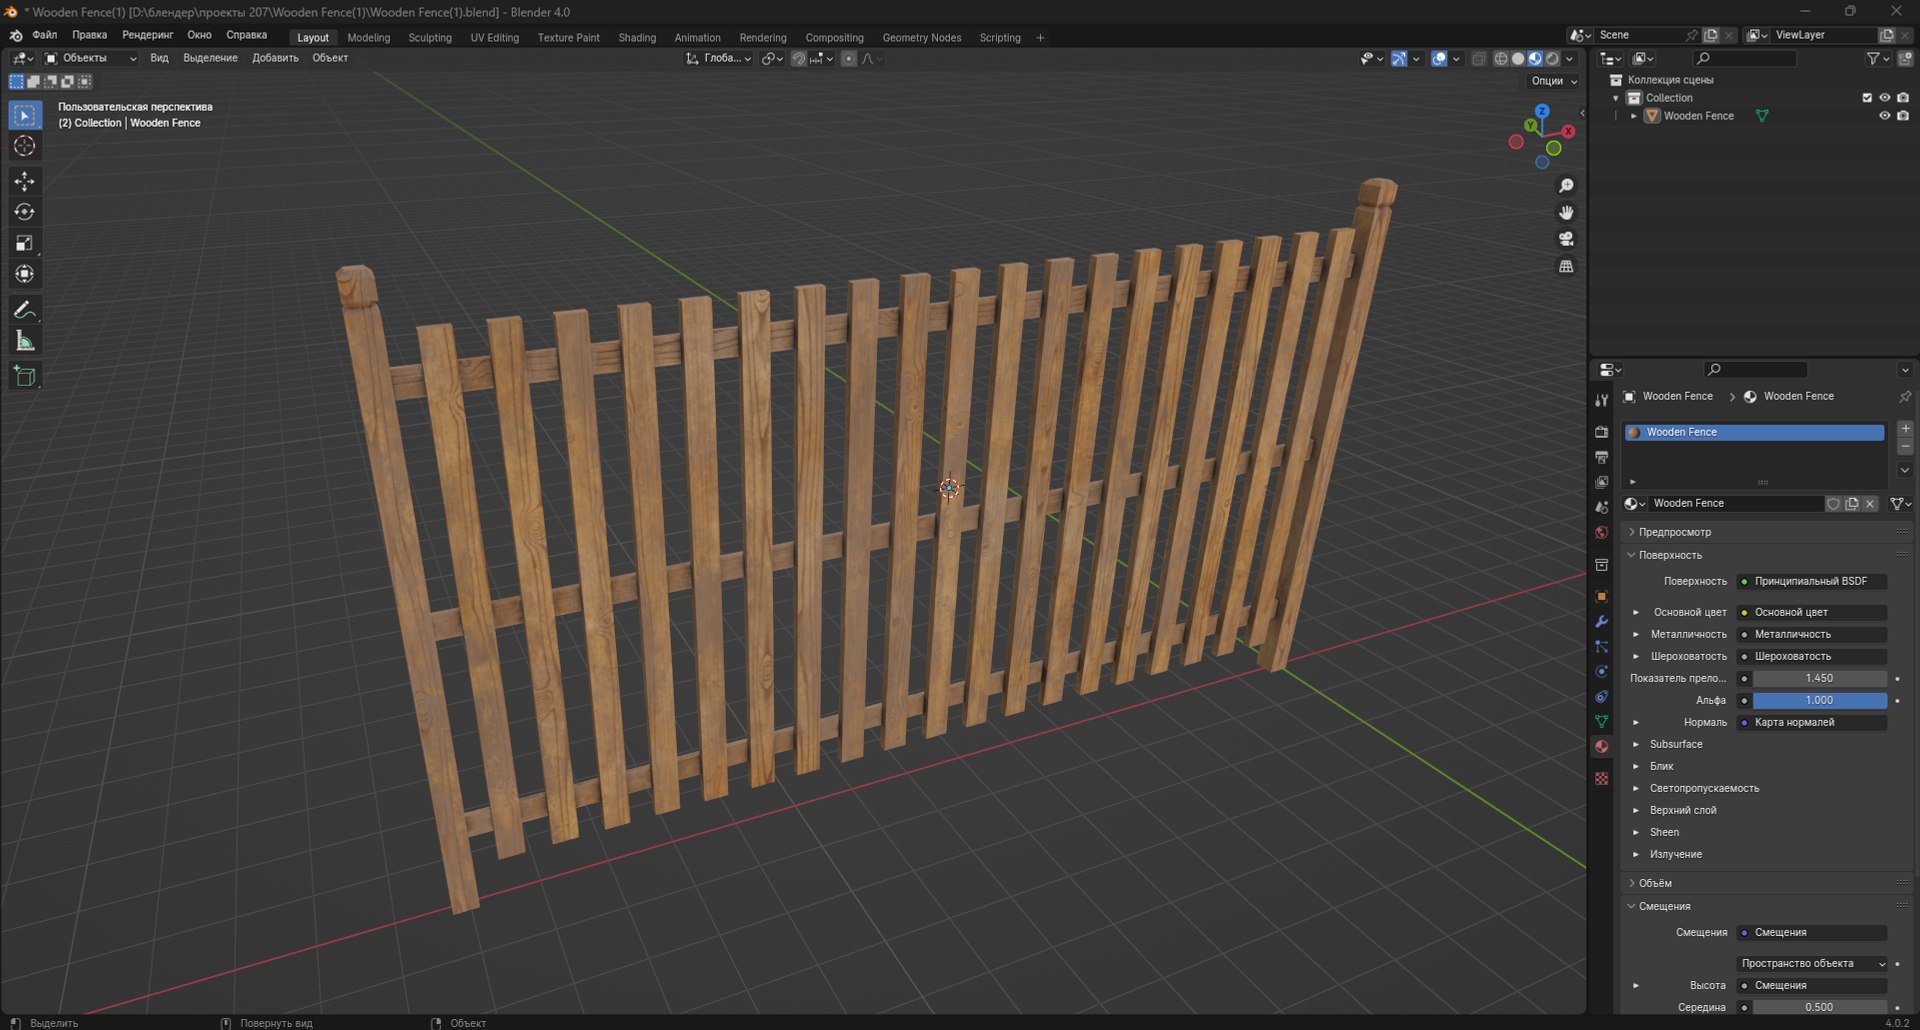Unlink the Wooden Fence material X button

tap(1870, 504)
